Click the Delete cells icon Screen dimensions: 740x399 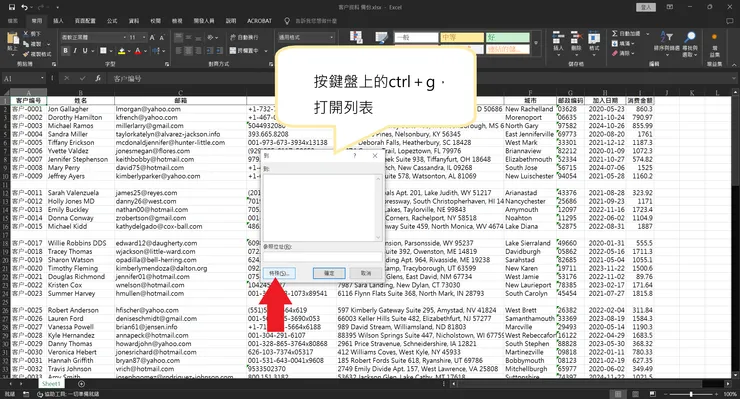tap(576, 38)
